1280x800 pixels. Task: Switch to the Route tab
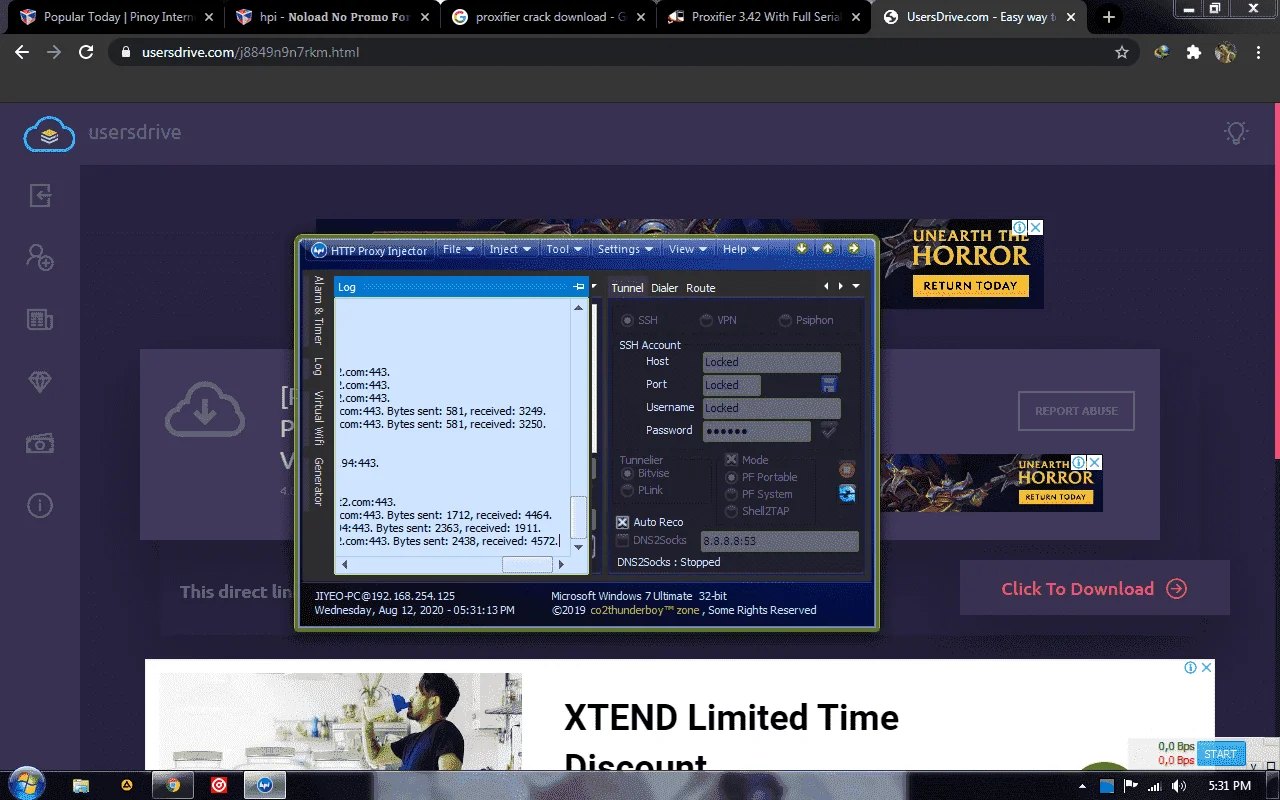tap(700, 288)
